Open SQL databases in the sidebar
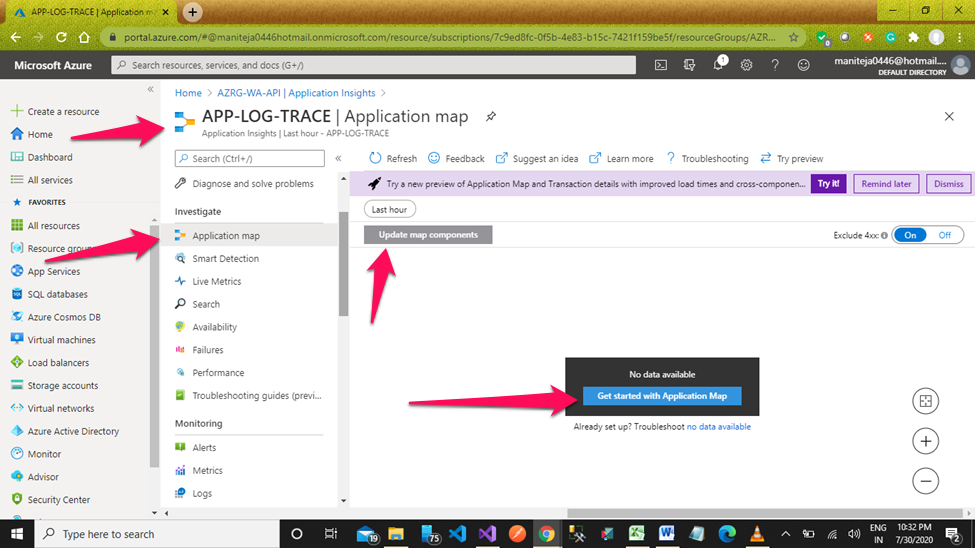This screenshot has width=975, height=548. pos(49,294)
